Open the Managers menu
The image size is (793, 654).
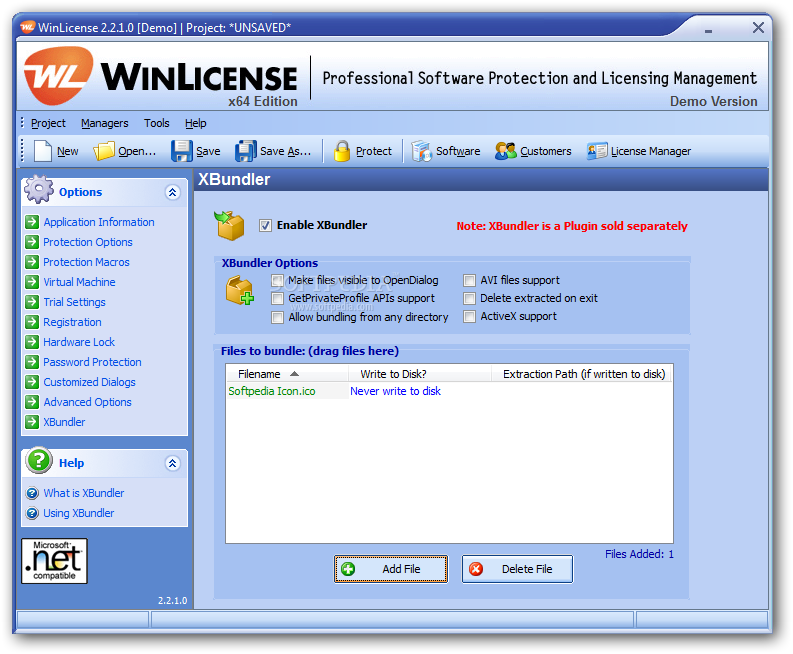(105, 123)
